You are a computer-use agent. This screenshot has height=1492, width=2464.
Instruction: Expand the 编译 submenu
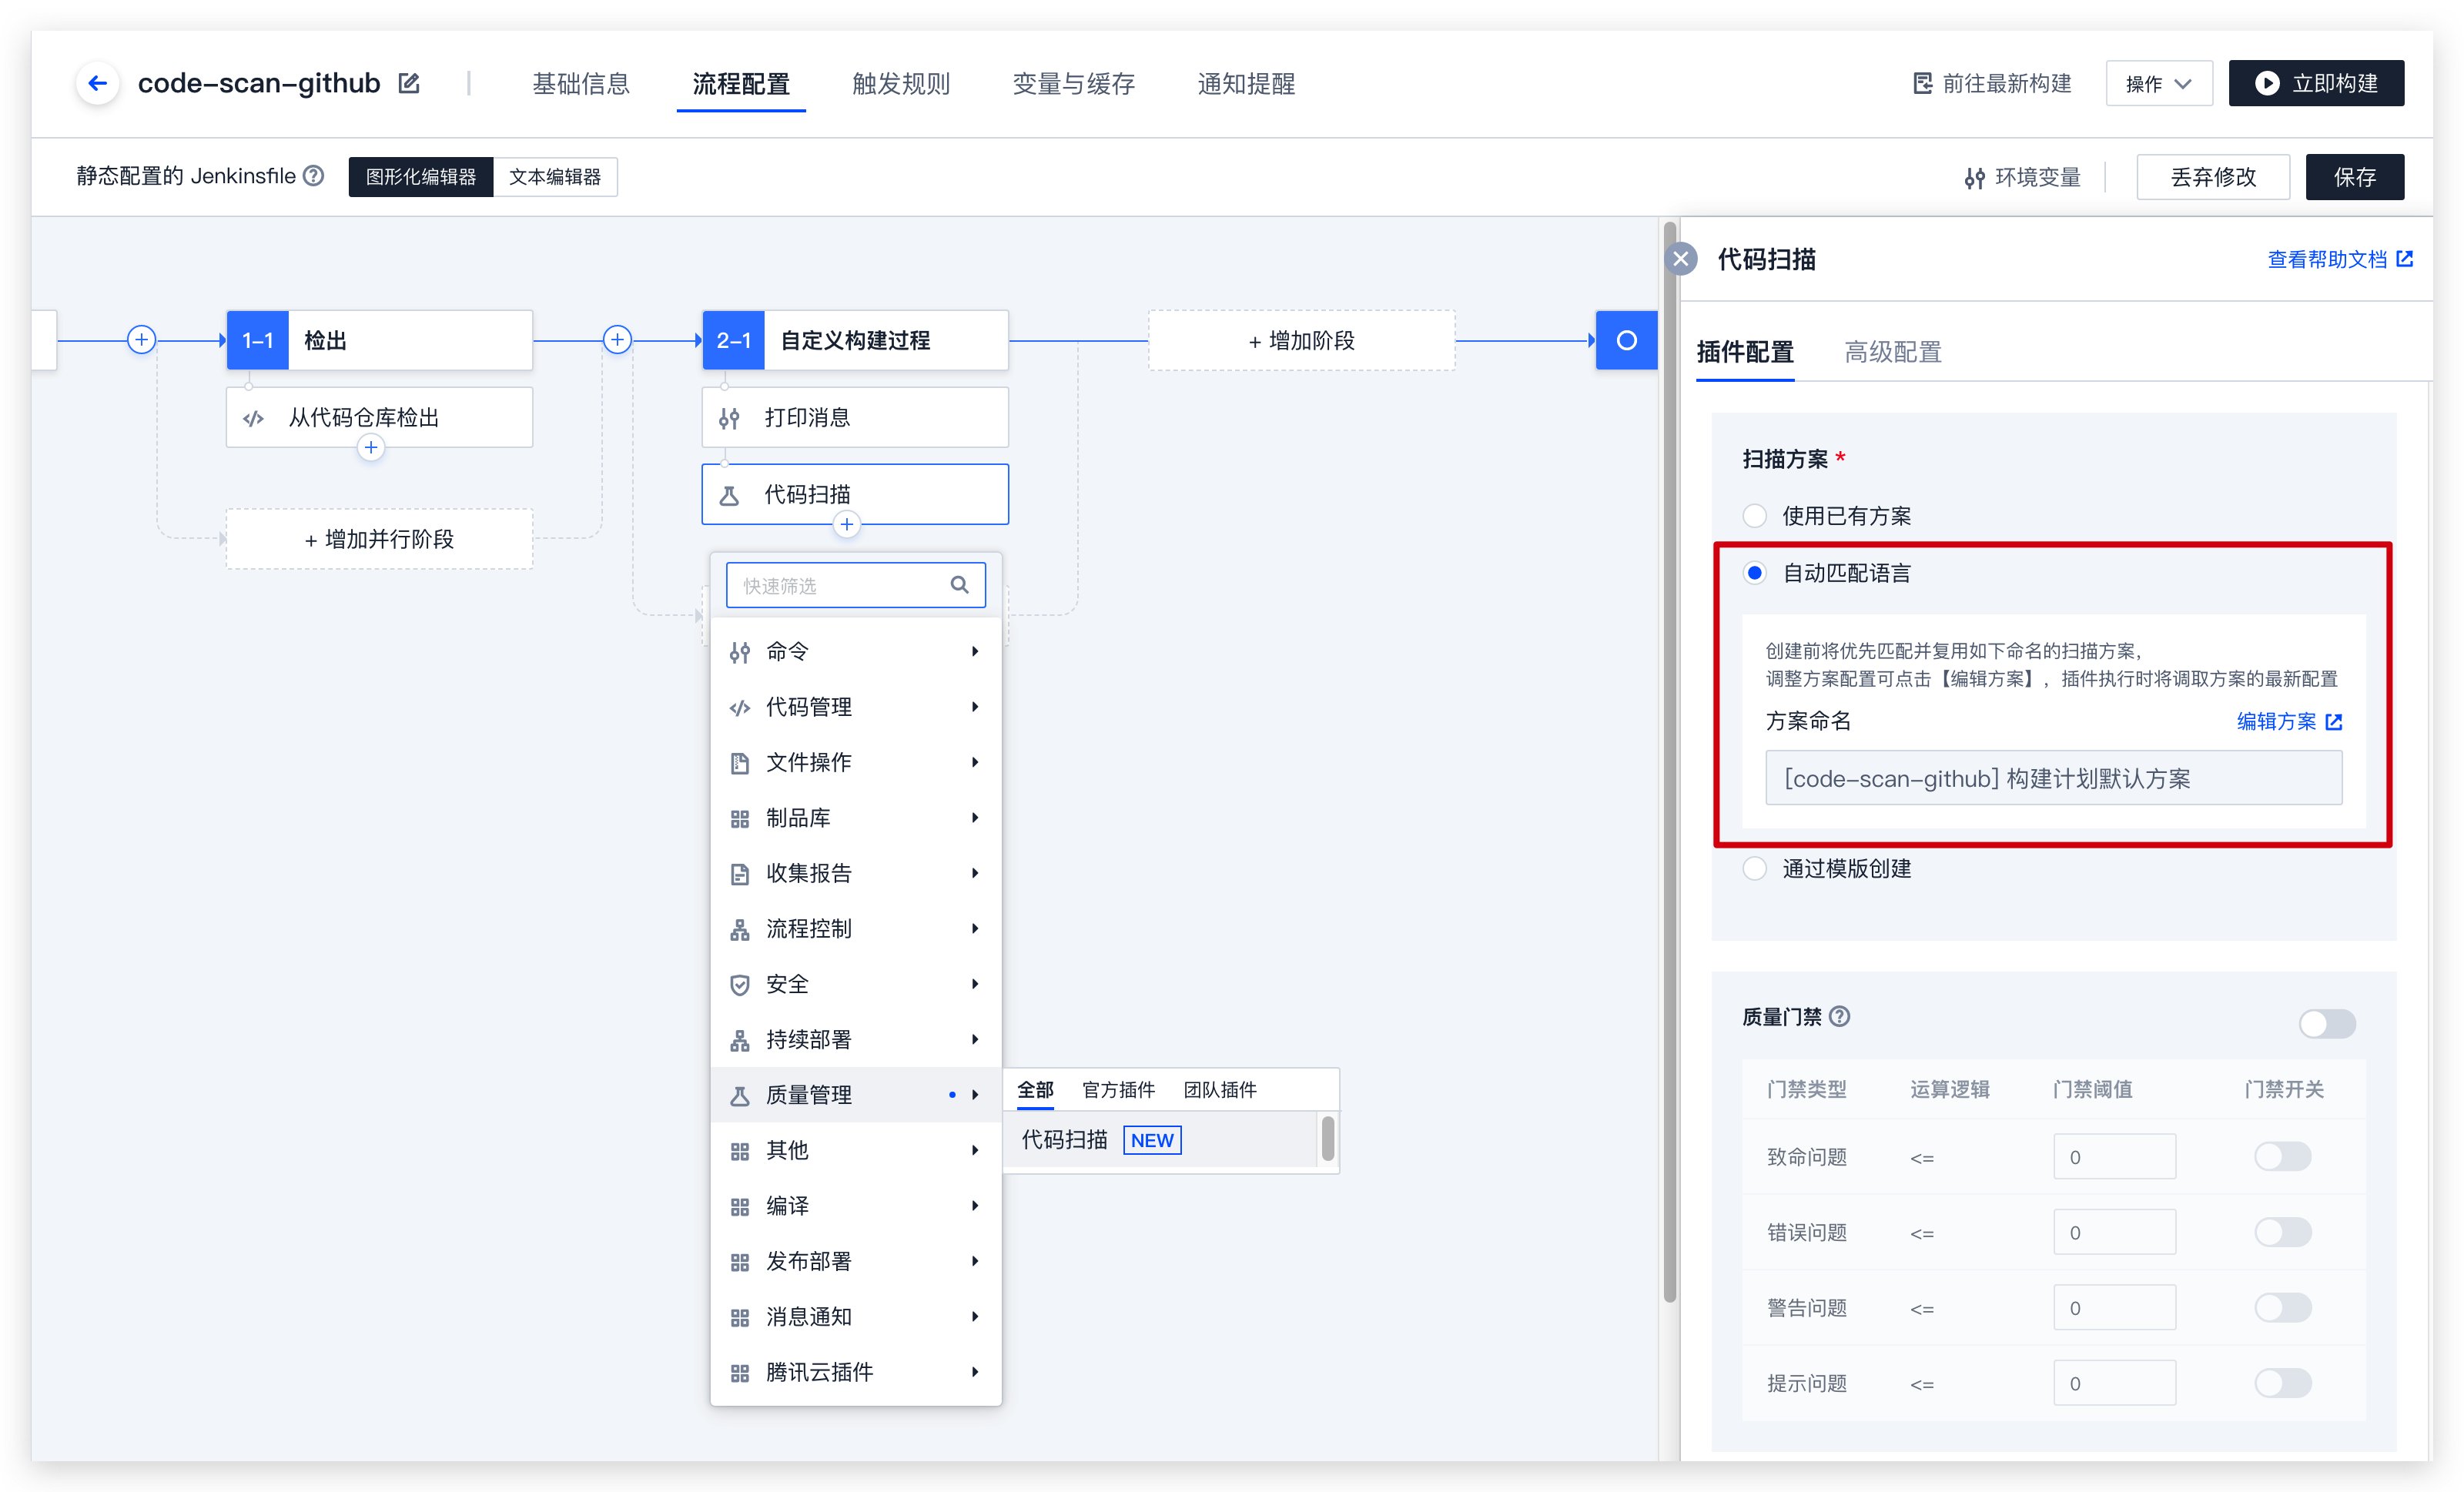pos(975,1206)
